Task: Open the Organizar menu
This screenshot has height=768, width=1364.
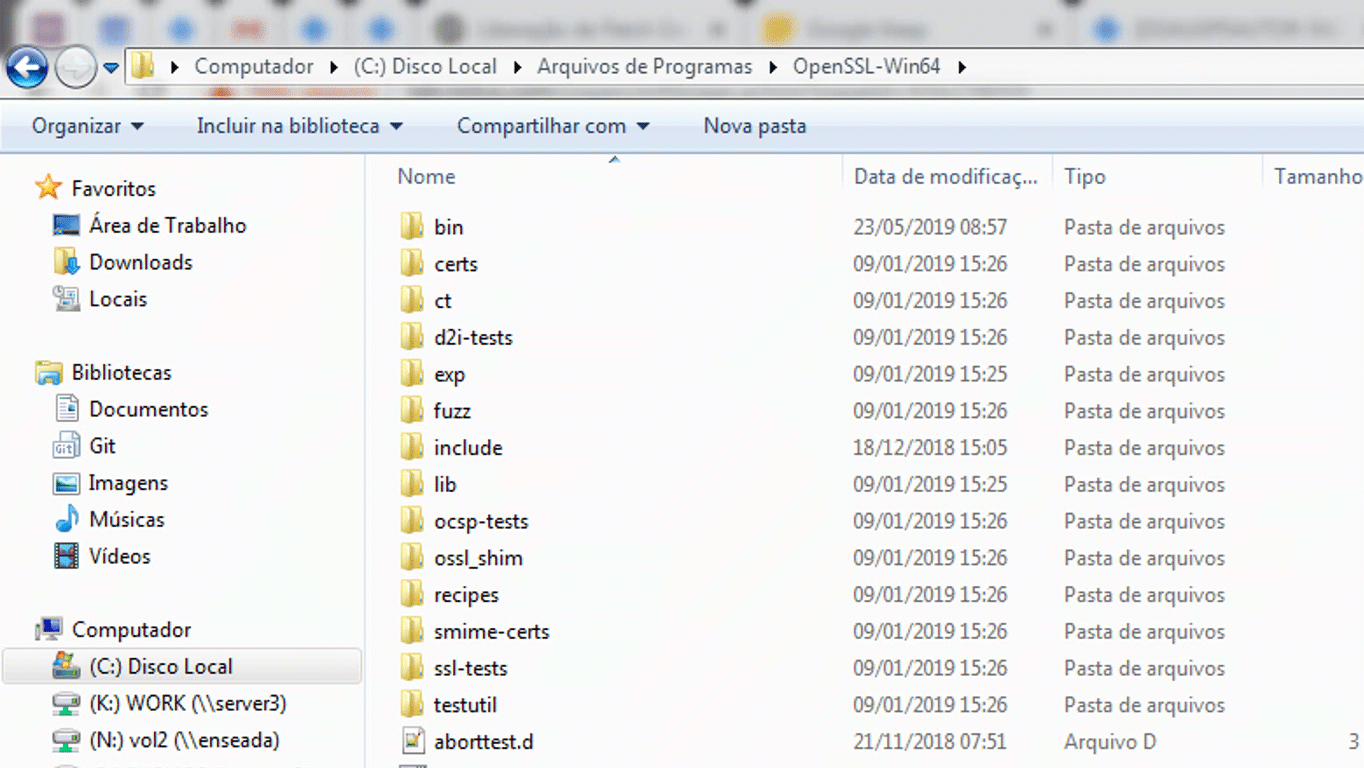Action: [88, 126]
